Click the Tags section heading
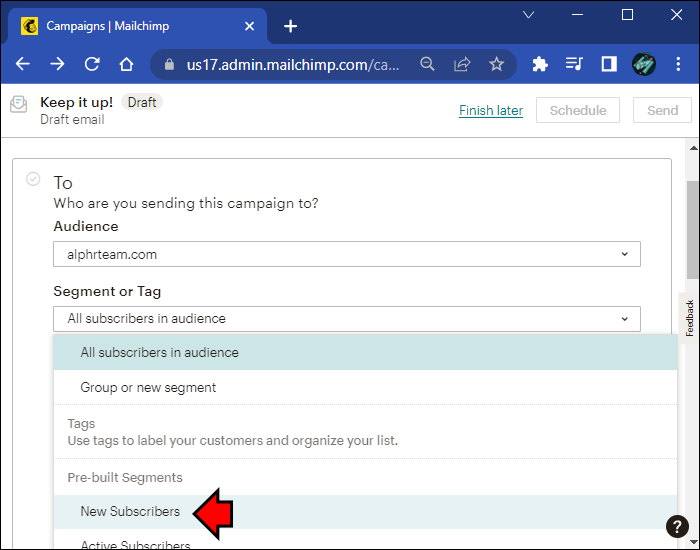The height and width of the screenshot is (550, 700). 81,423
